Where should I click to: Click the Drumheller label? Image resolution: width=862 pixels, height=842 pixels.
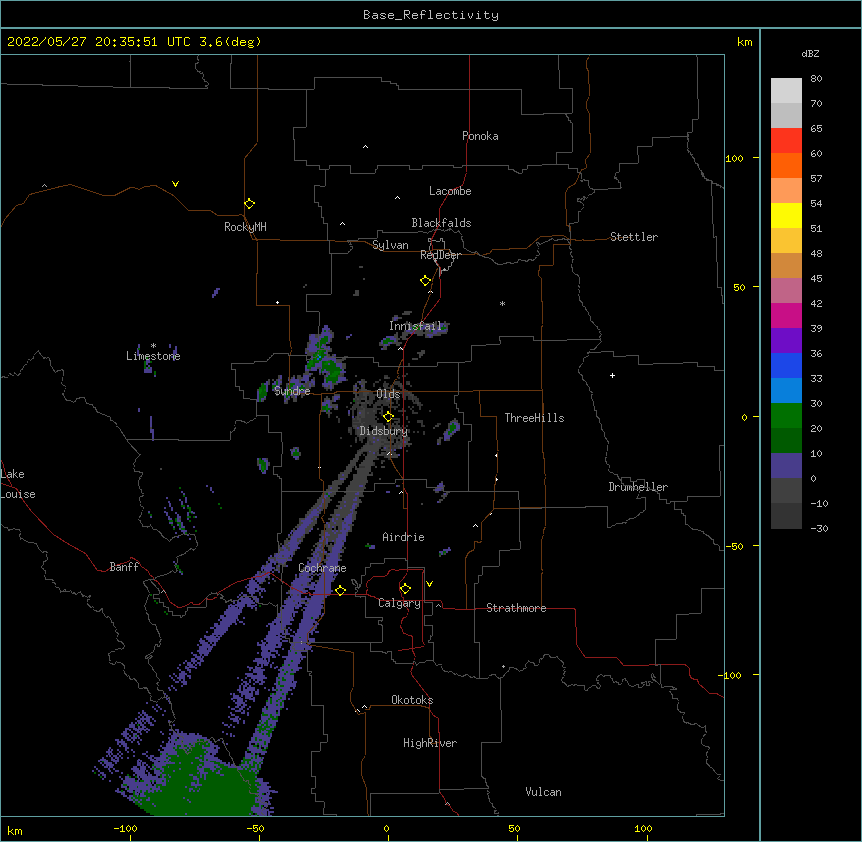coord(638,487)
